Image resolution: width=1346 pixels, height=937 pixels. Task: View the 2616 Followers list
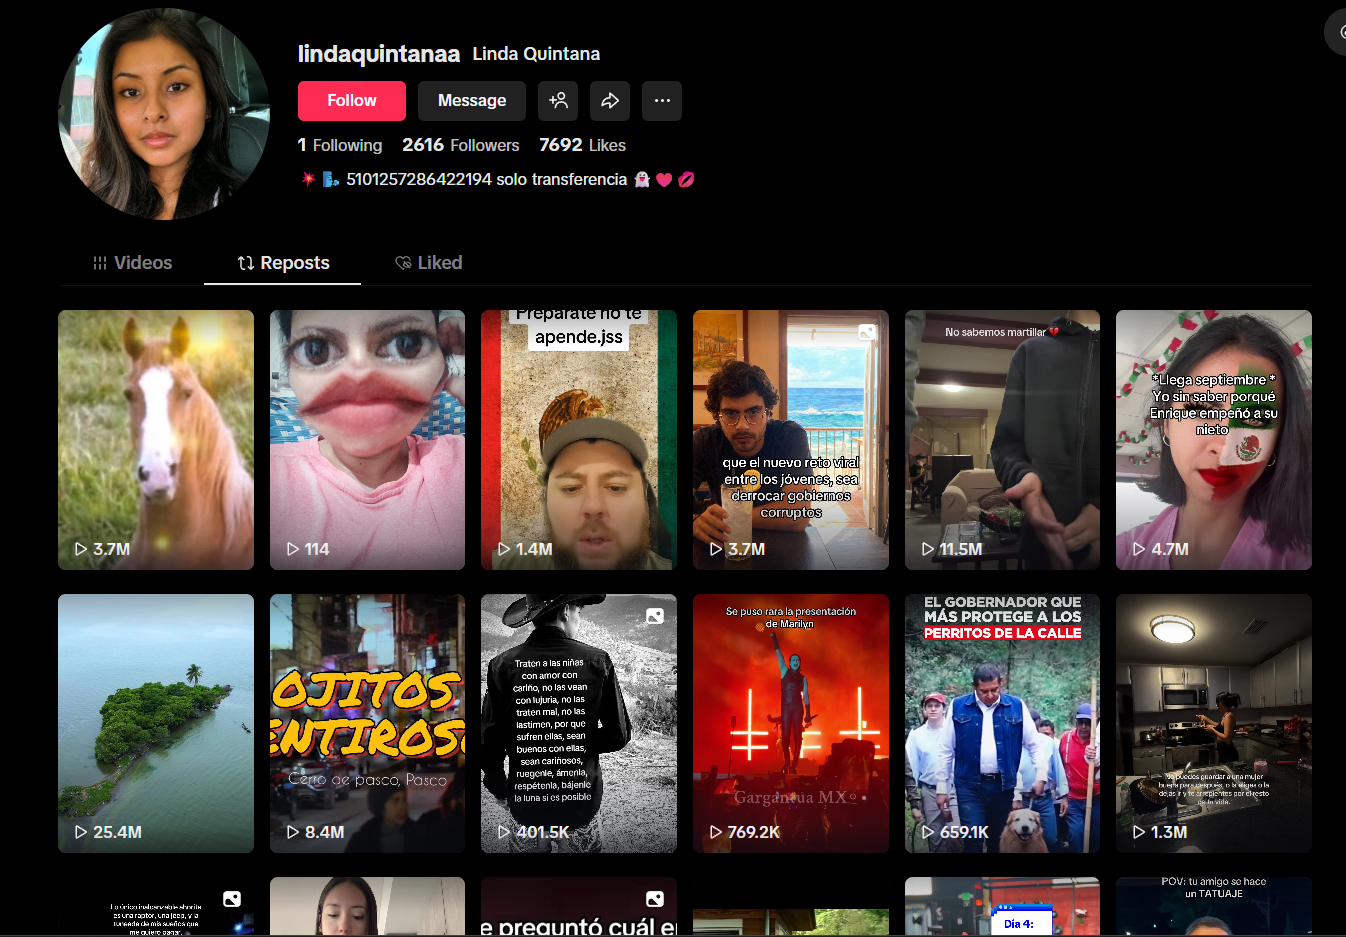461,145
